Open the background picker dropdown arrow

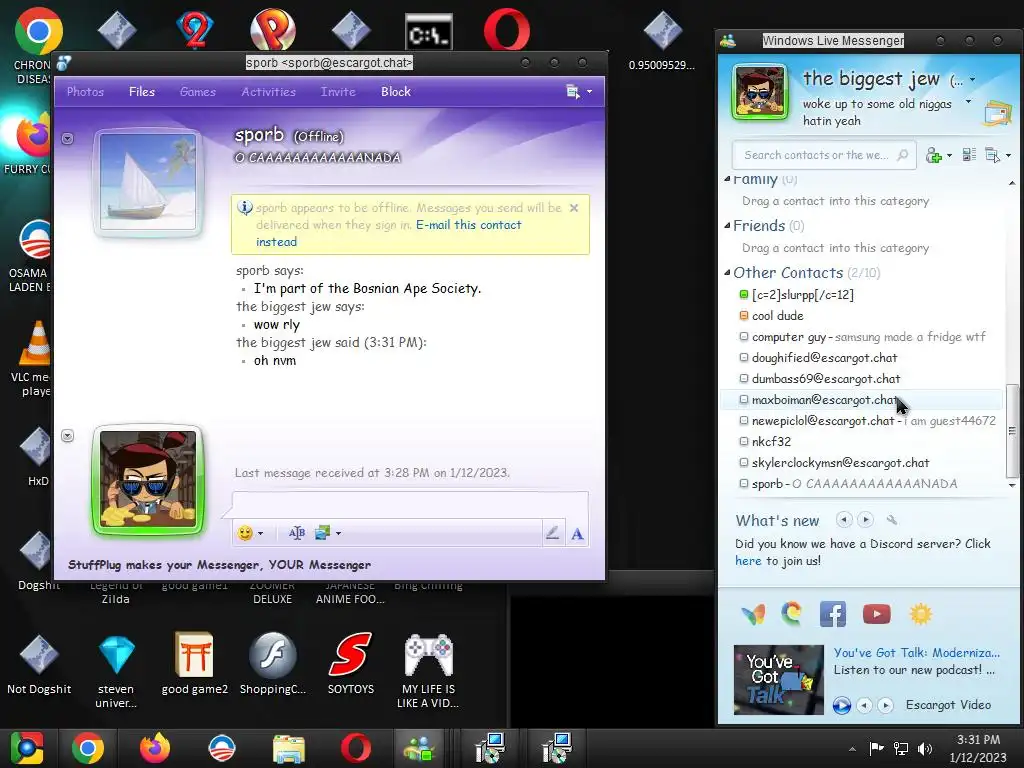(338, 534)
